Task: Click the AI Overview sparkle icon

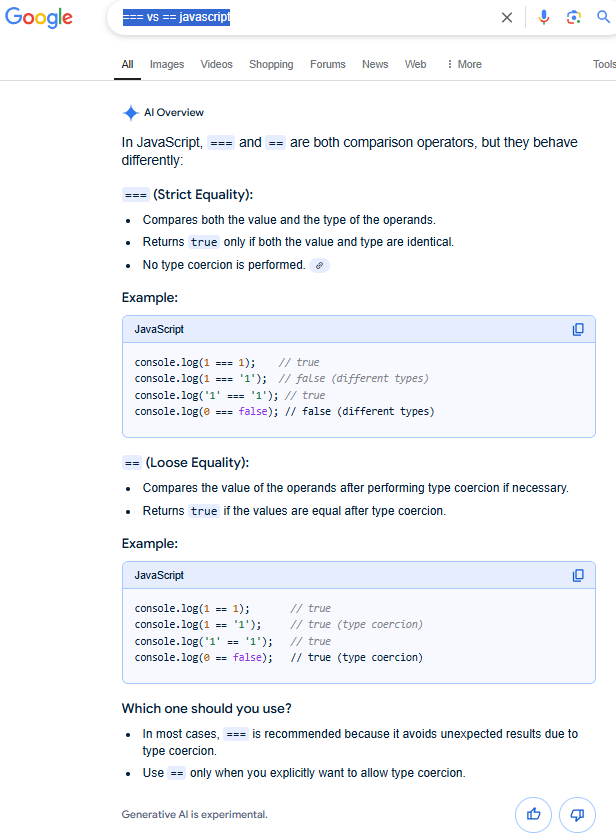Action: 130,113
